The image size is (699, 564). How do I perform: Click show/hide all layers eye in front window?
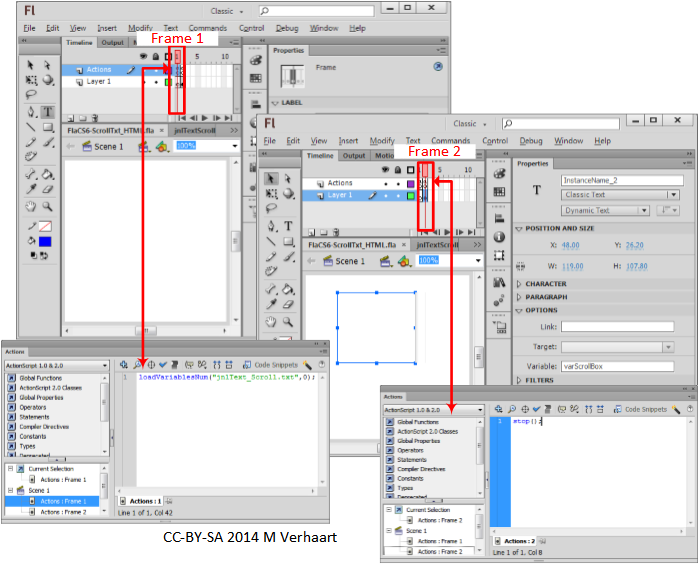pyautogui.click(x=386, y=170)
